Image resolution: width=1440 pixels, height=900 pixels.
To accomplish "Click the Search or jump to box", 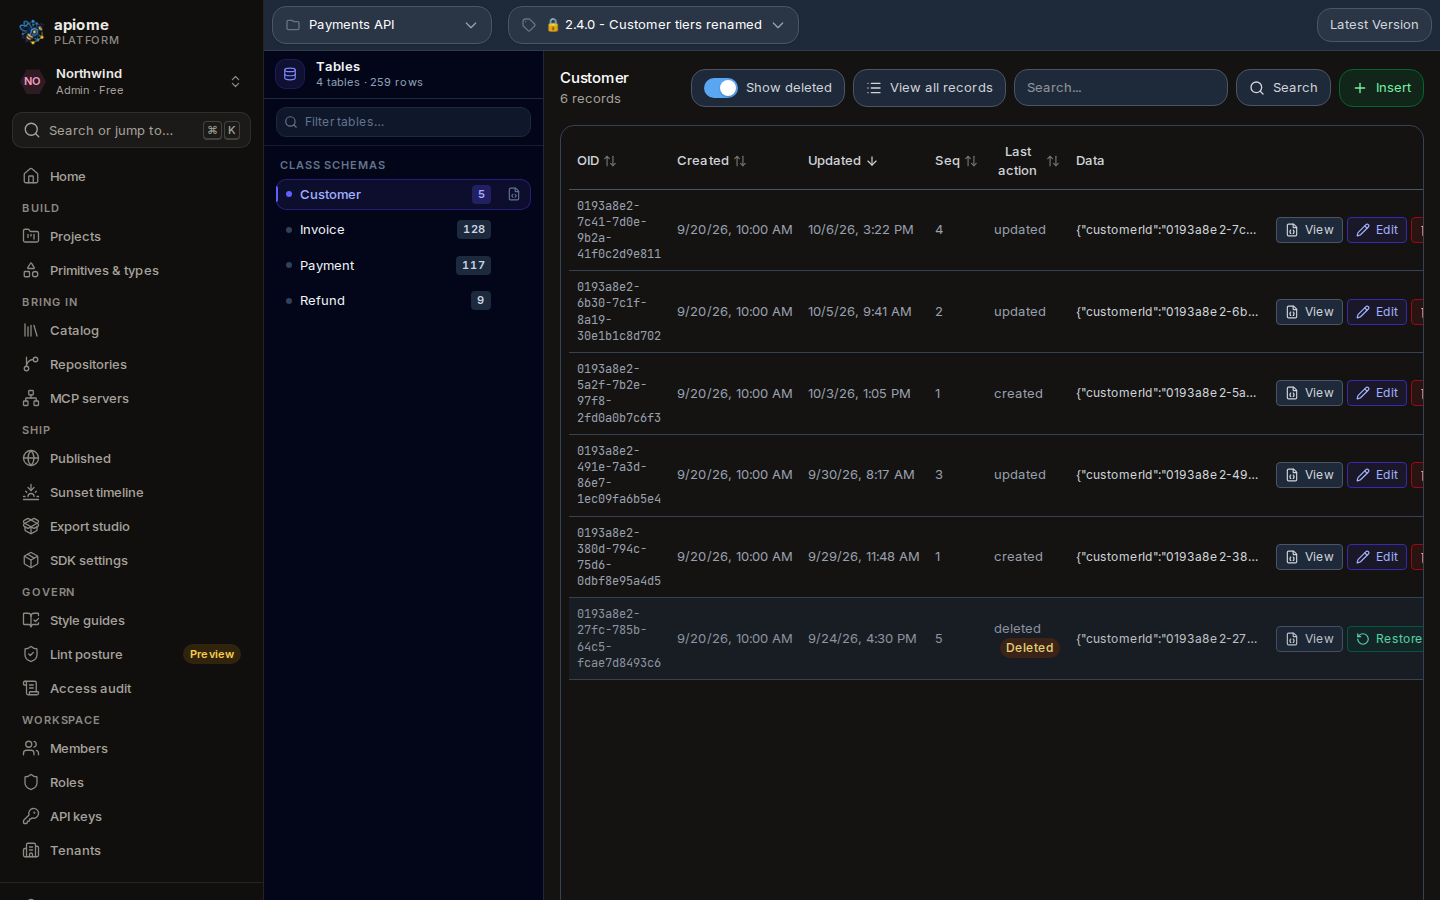I will pyautogui.click(x=131, y=130).
